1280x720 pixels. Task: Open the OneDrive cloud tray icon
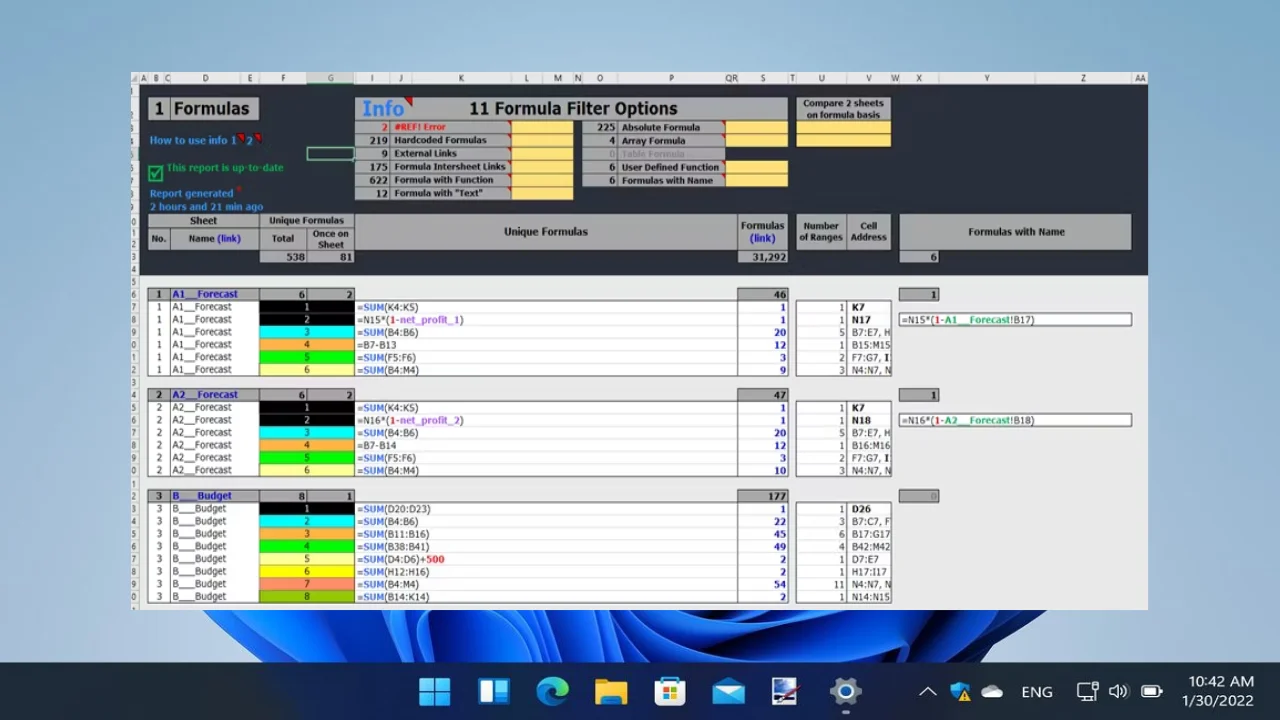click(992, 691)
